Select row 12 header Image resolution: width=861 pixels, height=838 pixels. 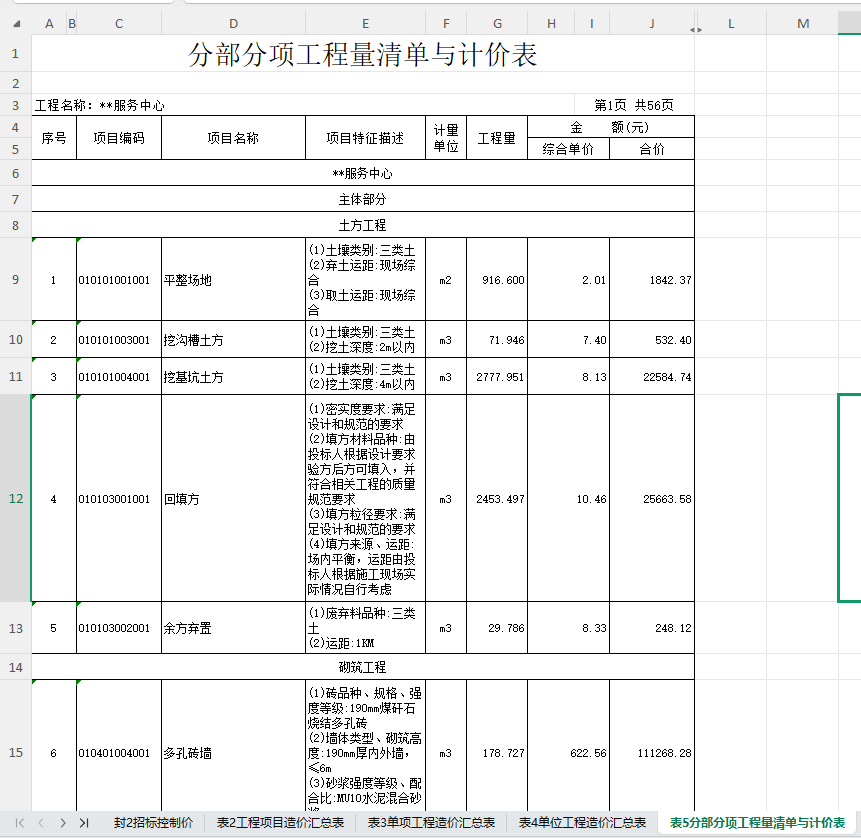coord(15,499)
